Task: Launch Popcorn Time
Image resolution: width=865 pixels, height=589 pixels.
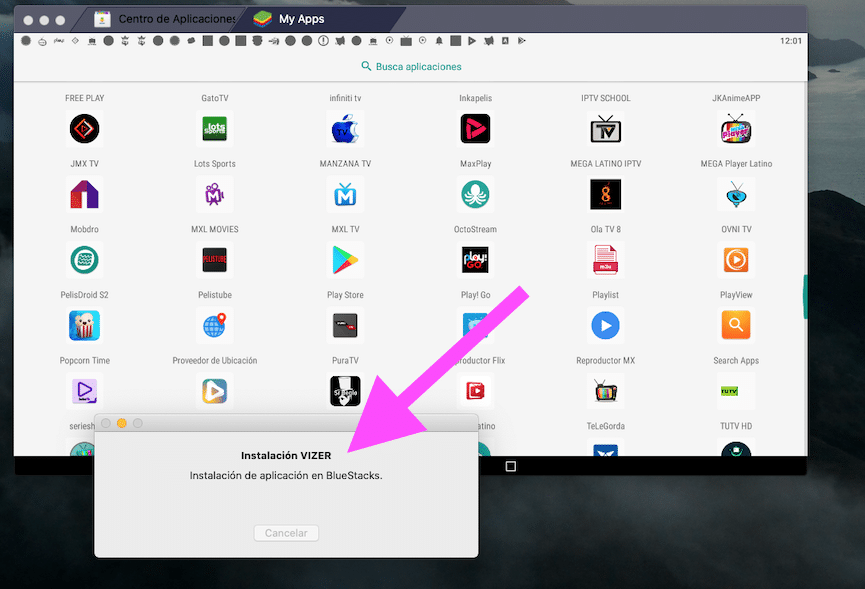Action: point(84,326)
